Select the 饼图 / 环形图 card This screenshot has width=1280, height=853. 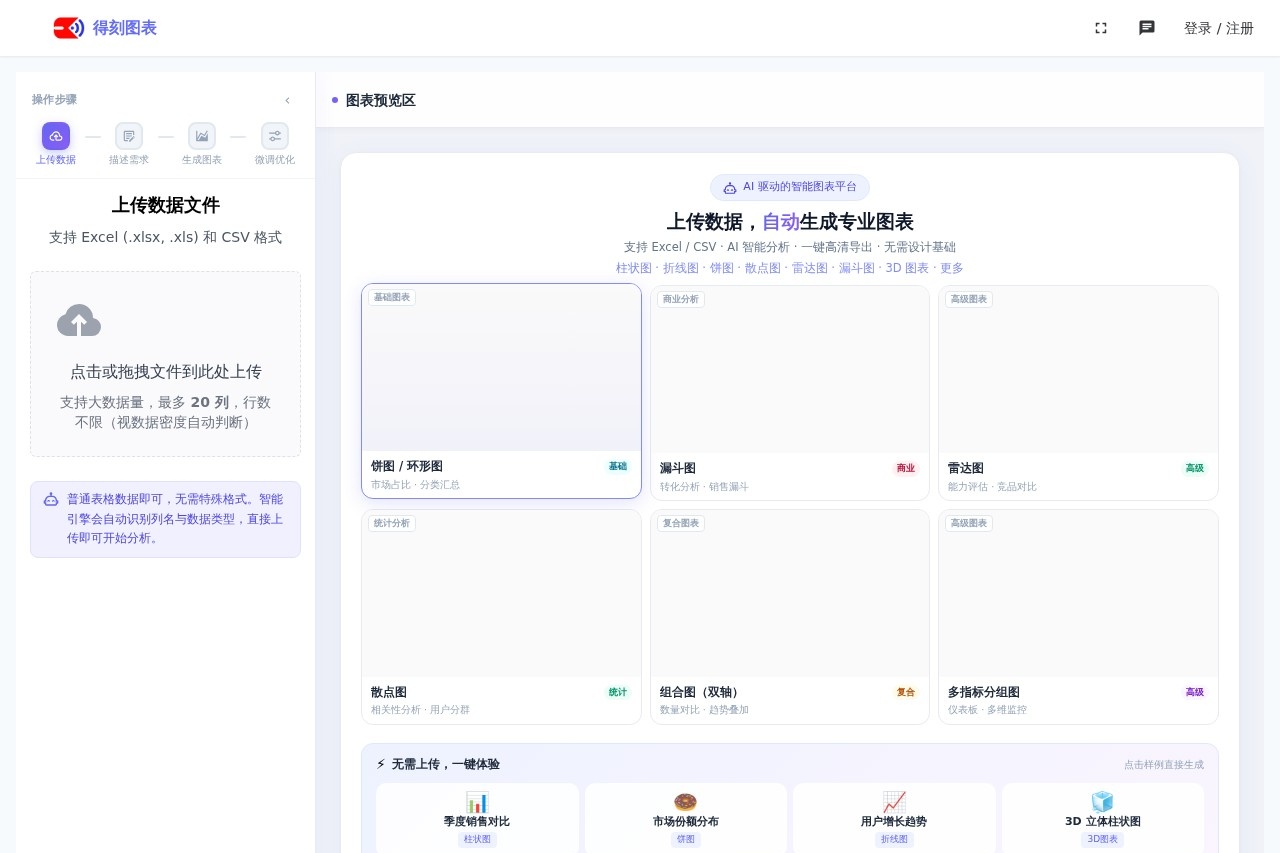click(x=501, y=391)
